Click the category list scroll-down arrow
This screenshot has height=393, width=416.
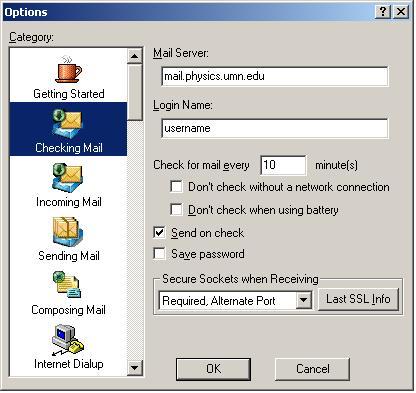click(x=135, y=368)
